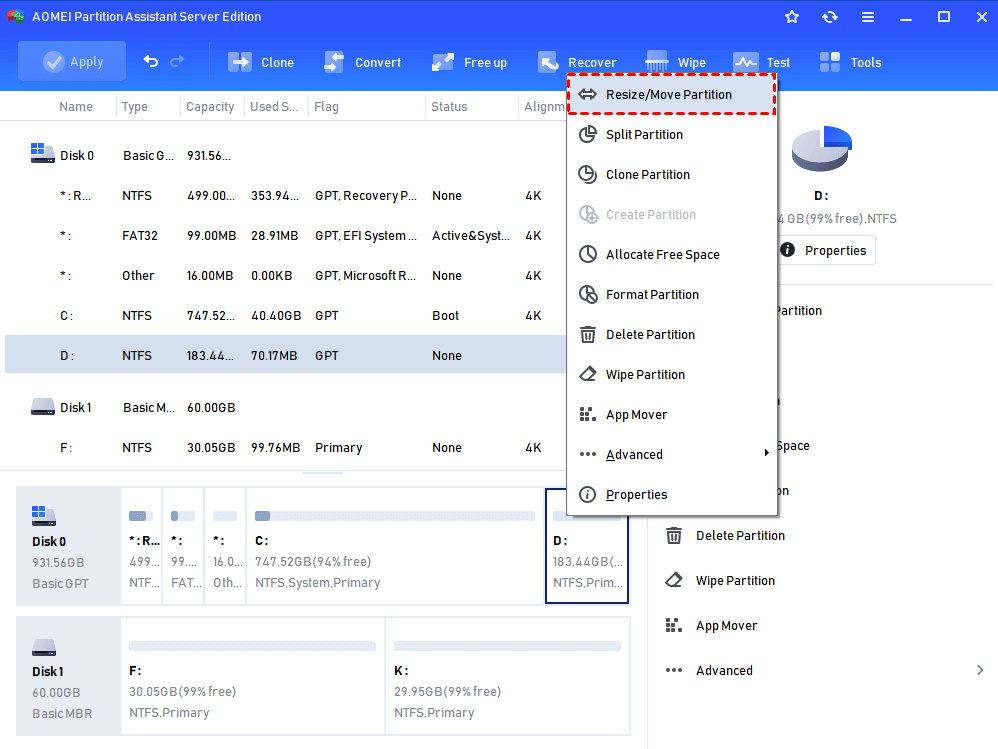Screen dimensions: 998x749
Task: Expand Advanced chevron in right panel
Action: [x=980, y=670]
